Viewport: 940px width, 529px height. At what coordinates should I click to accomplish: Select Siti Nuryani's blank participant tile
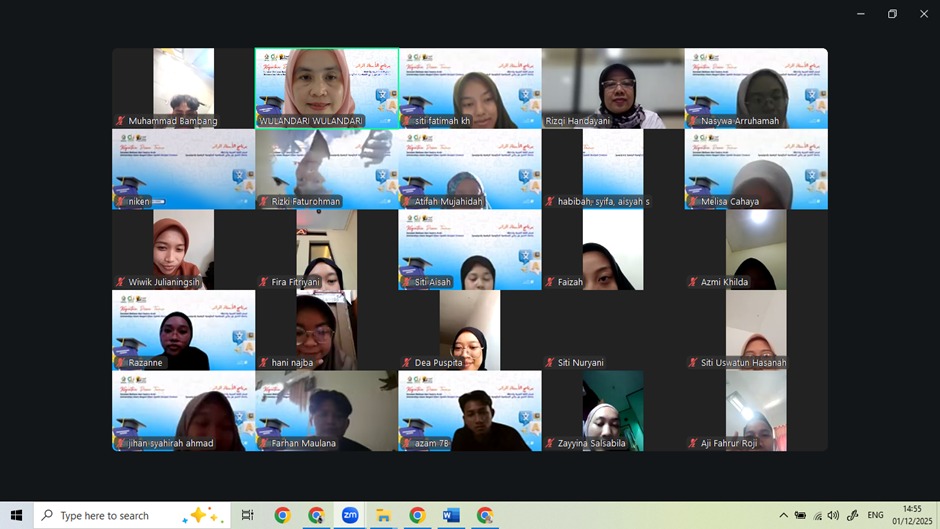coord(613,330)
